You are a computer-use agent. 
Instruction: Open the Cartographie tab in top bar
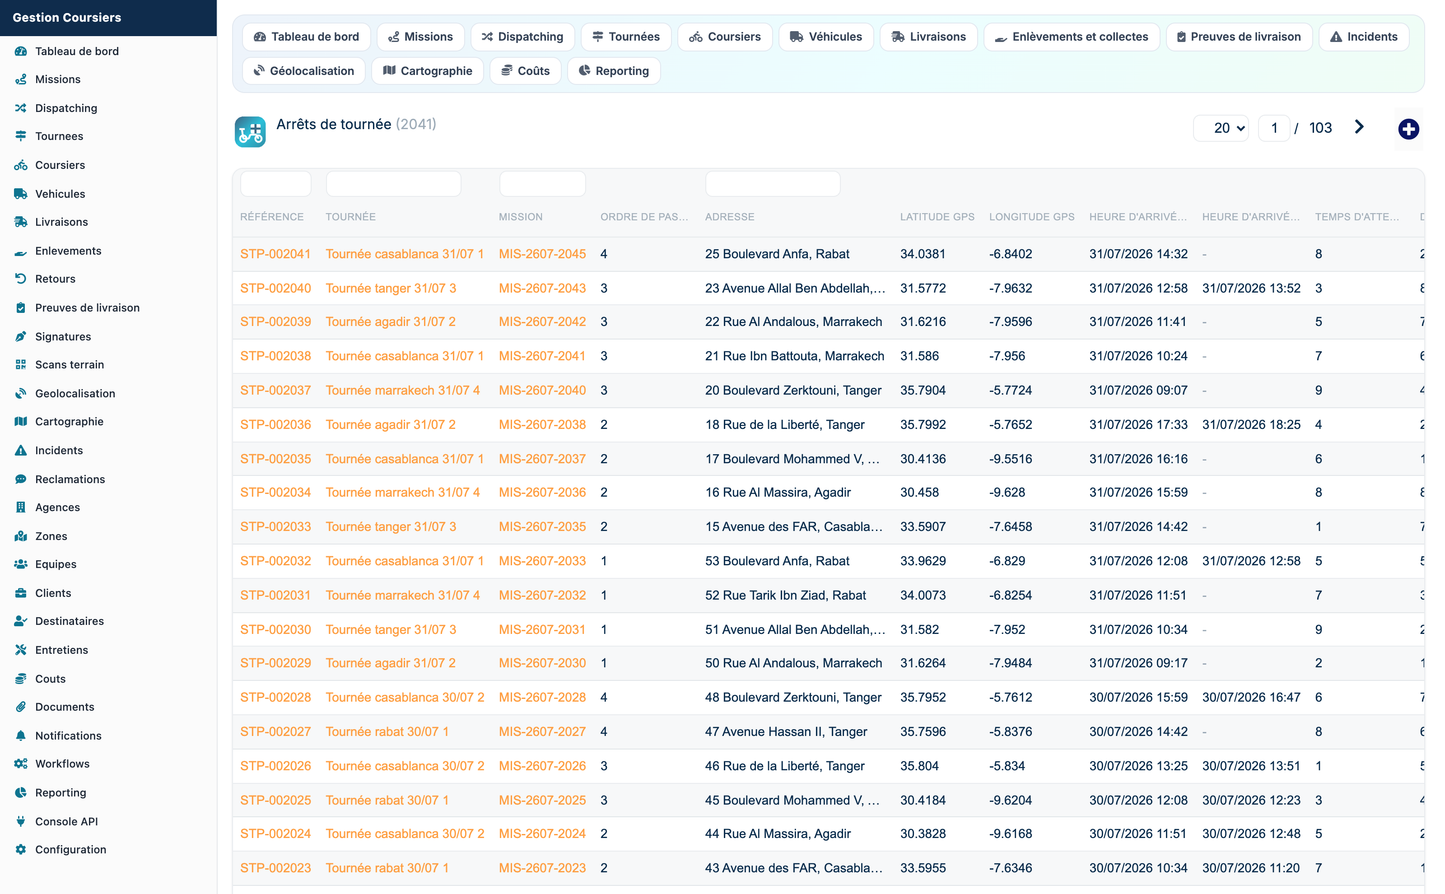[x=428, y=71]
